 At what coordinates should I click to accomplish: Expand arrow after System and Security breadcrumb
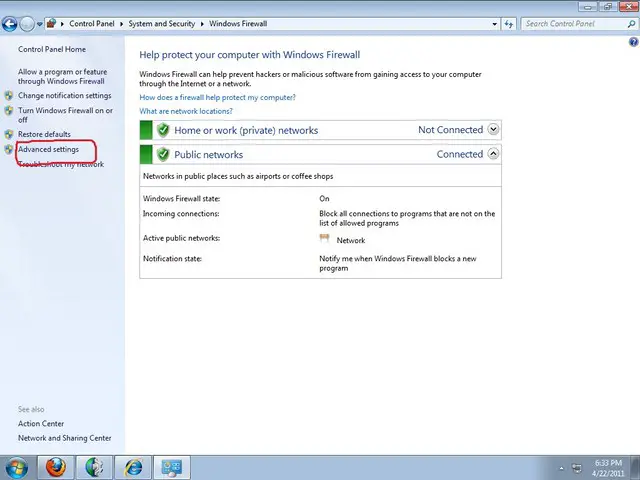click(202, 24)
